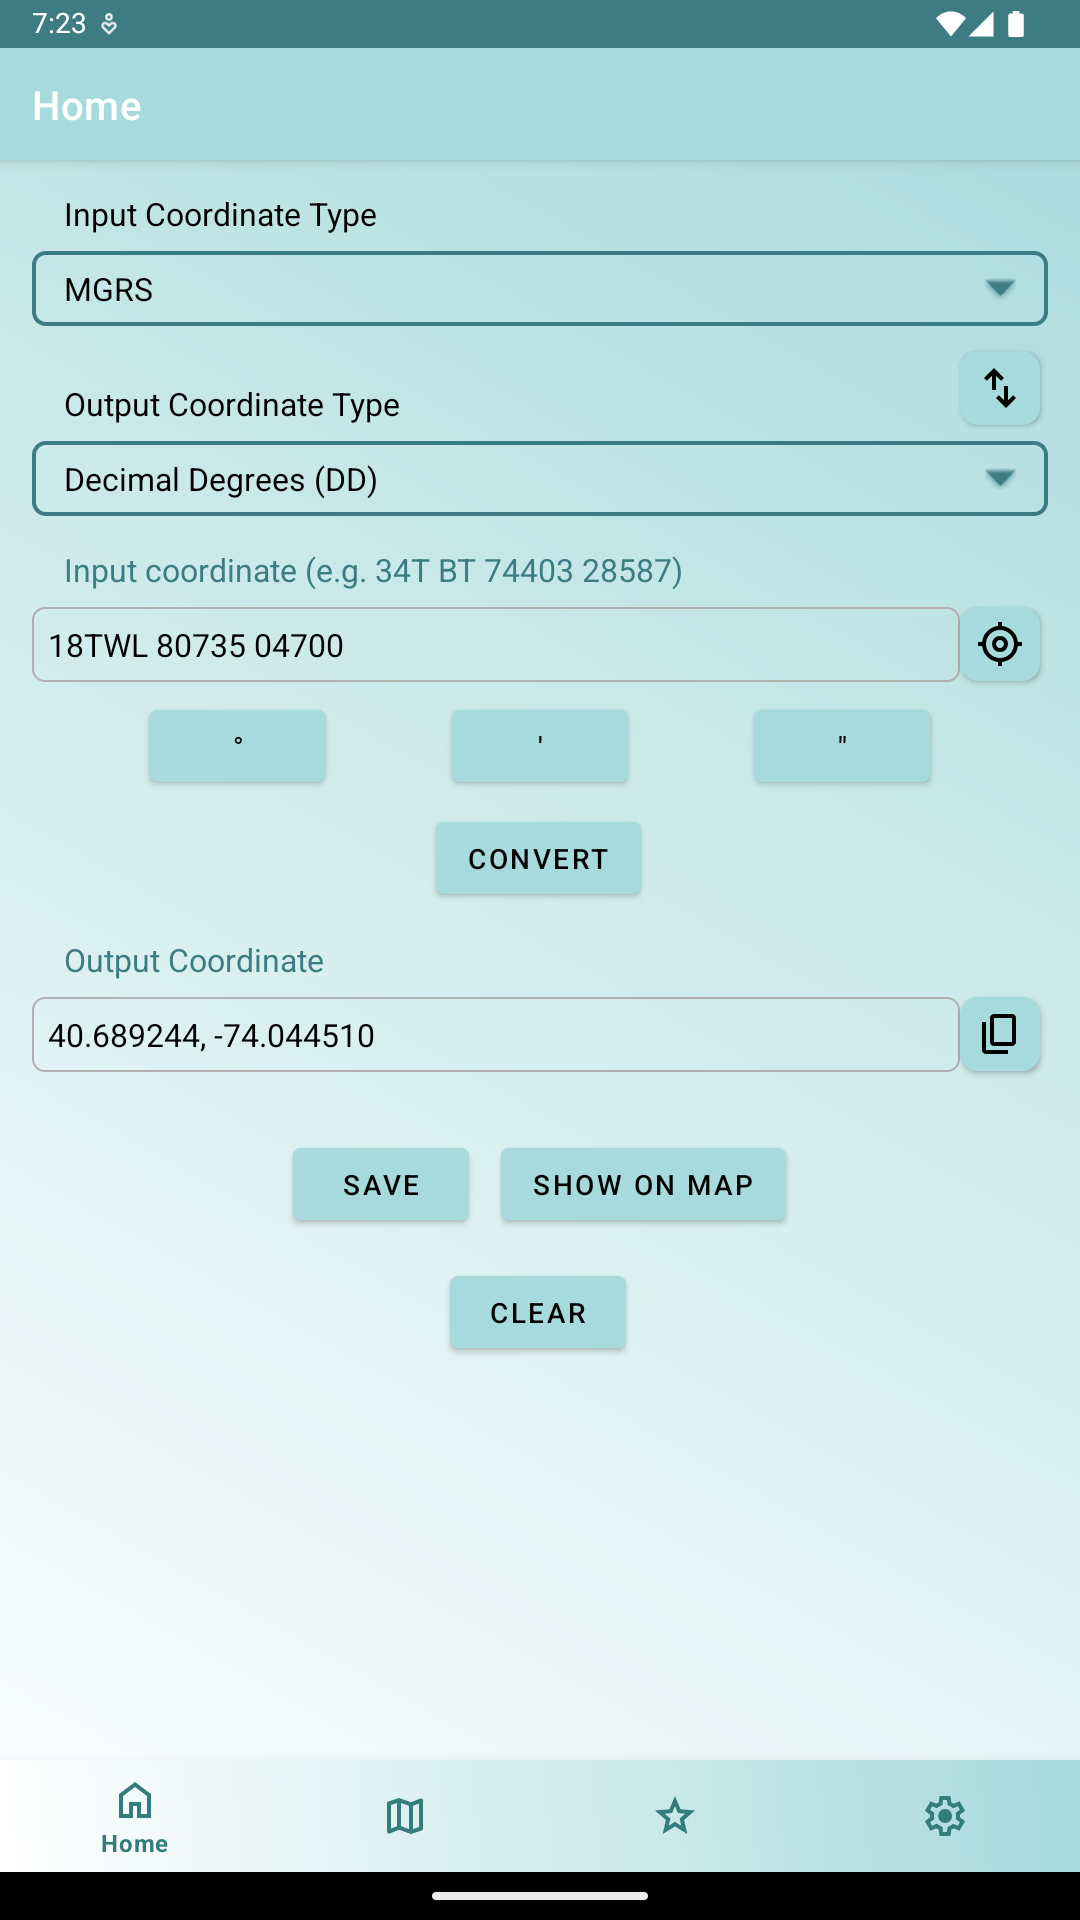Clear the coordinate fields
Screen dimensions: 1080x1920
tap(538, 1312)
